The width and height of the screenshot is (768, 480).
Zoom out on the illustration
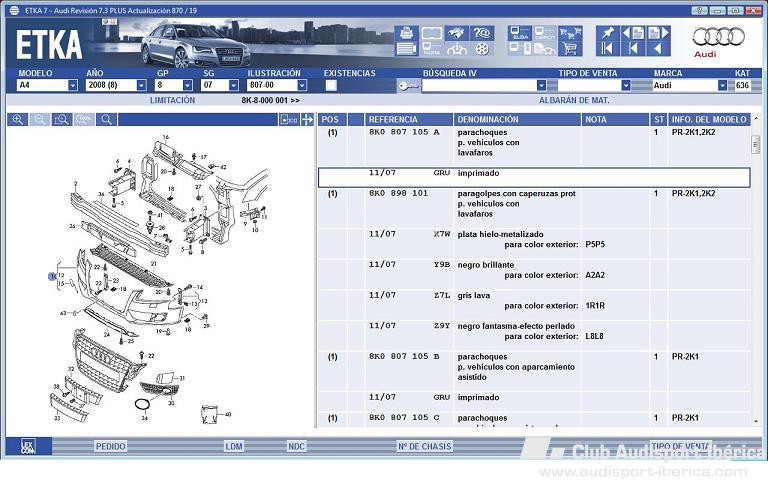pyautogui.click(x=40, y=120)
